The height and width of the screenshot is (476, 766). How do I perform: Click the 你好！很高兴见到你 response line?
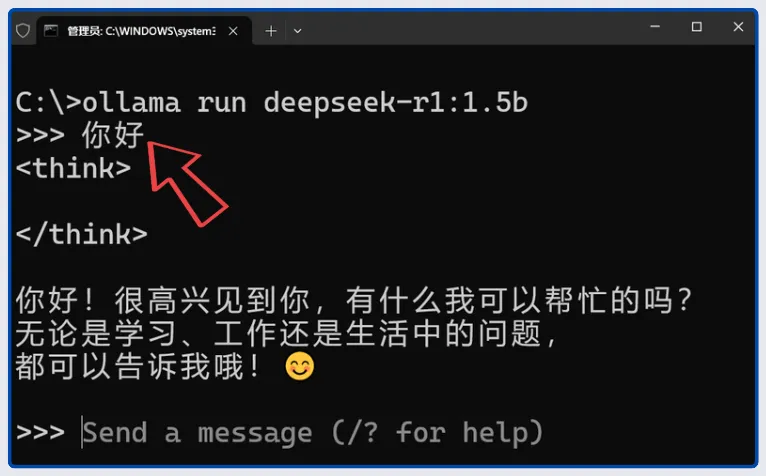click(x=354, y=300)
